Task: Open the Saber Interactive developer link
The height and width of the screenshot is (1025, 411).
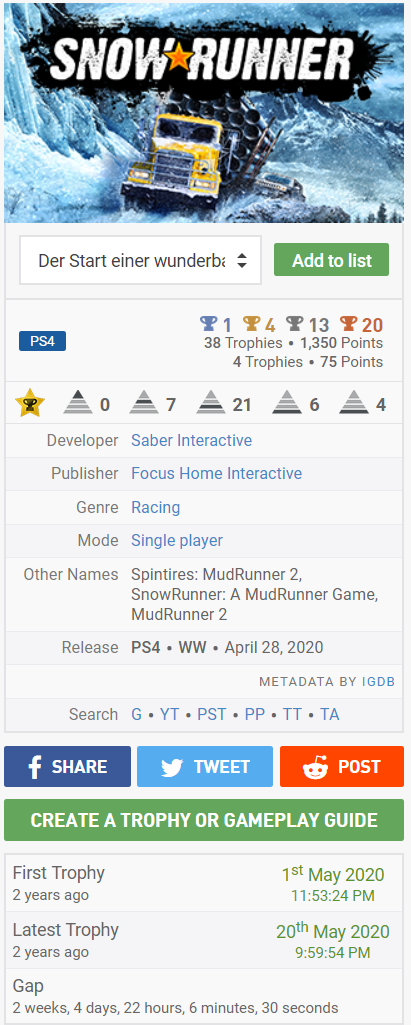Action: [x=191, y=441]
